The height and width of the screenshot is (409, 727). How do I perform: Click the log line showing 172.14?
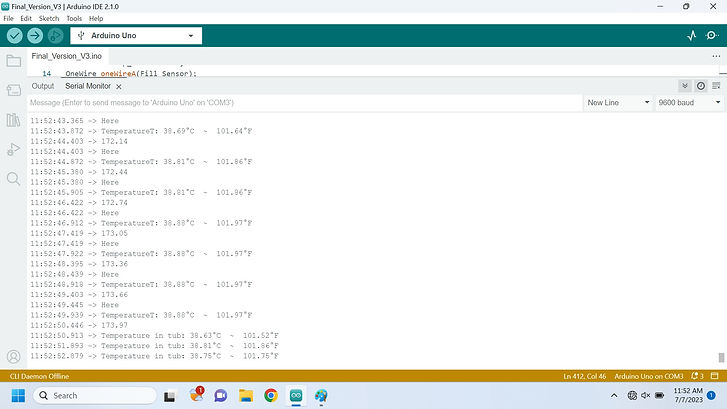click(79, 141)
